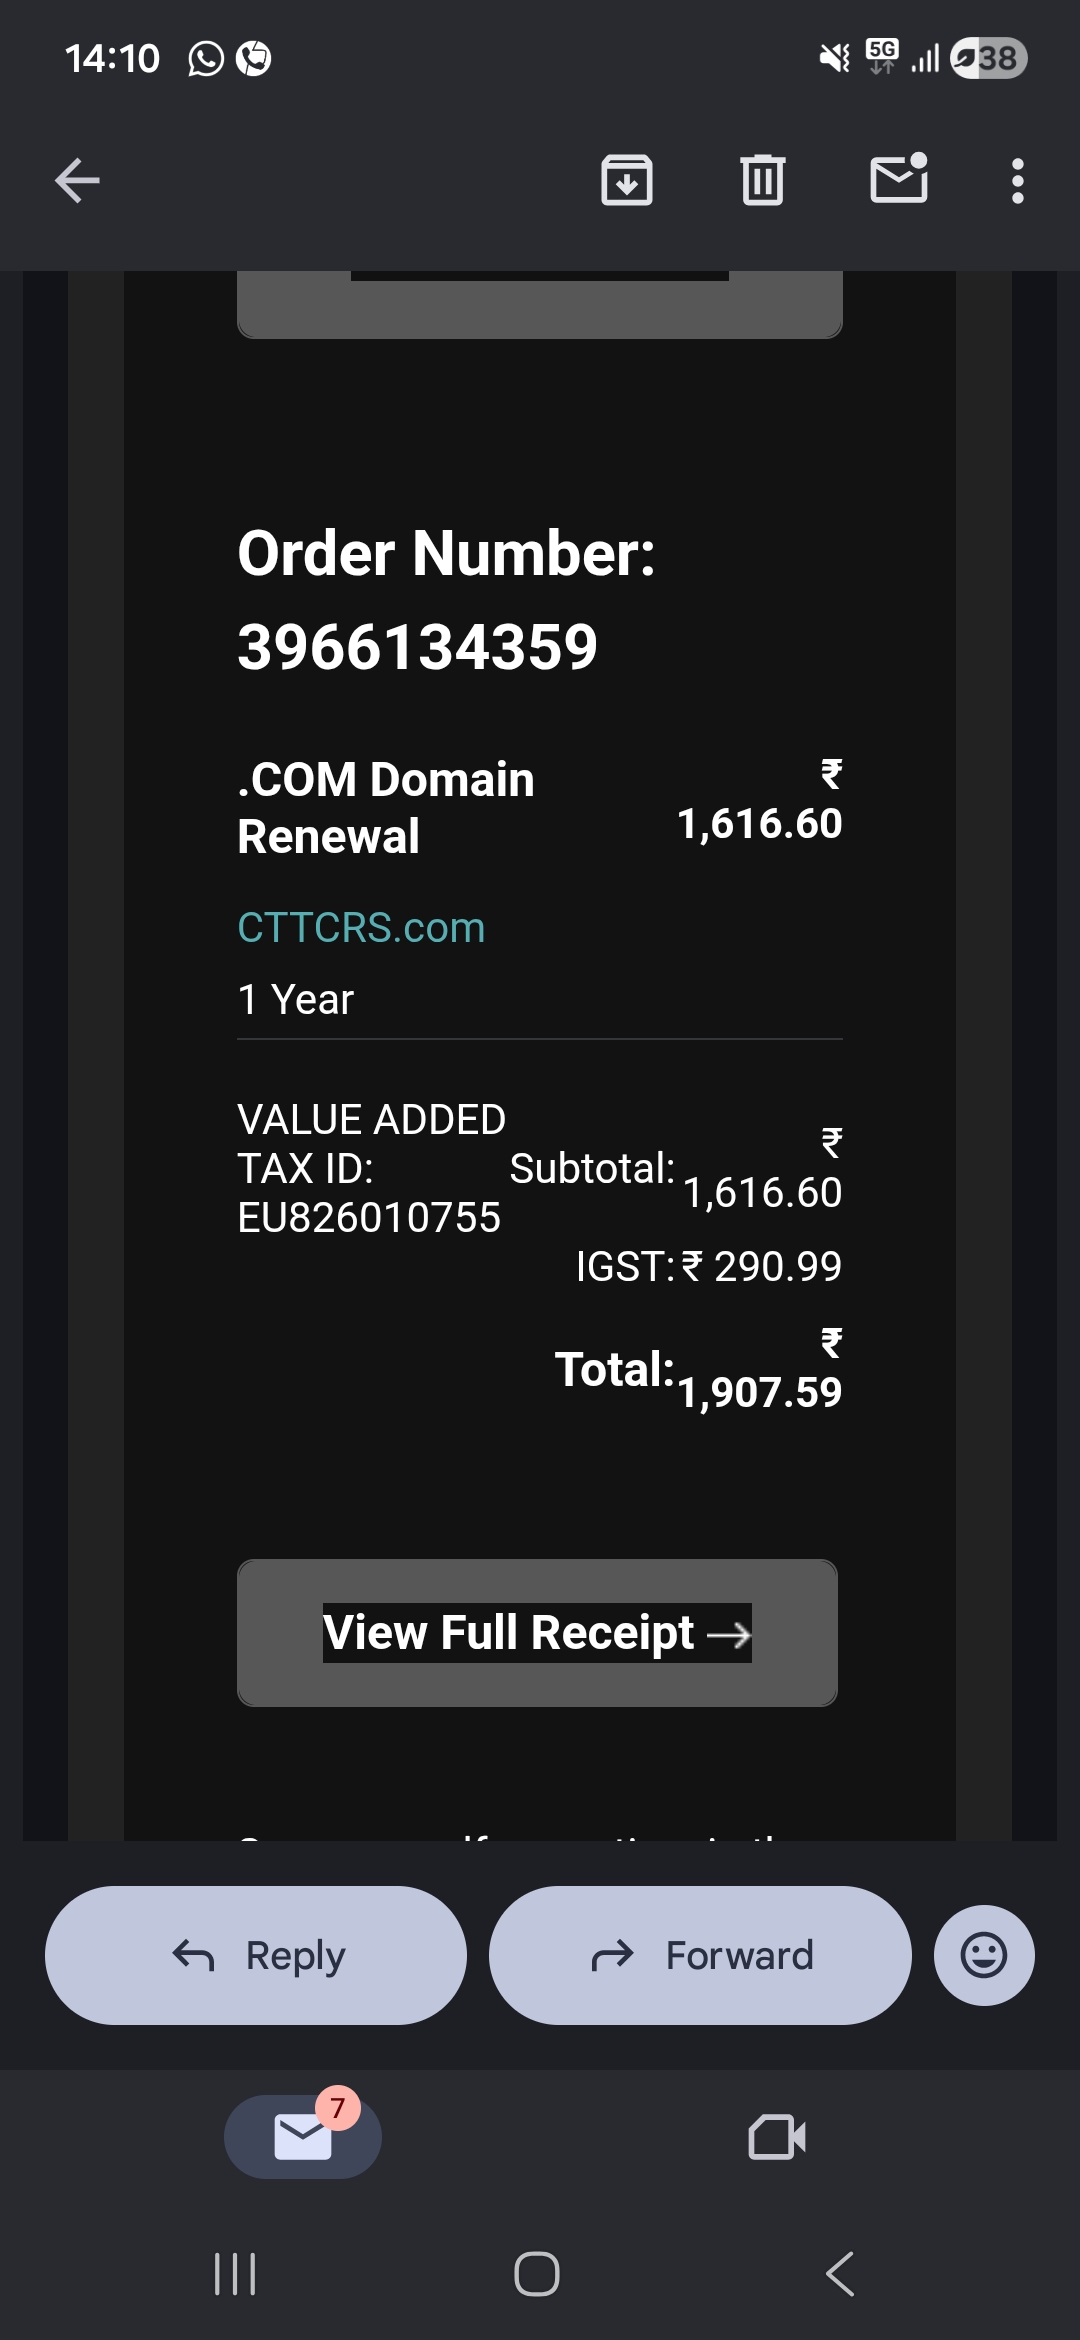
Task: Forward this email
Action: (x=700, y=1955)
